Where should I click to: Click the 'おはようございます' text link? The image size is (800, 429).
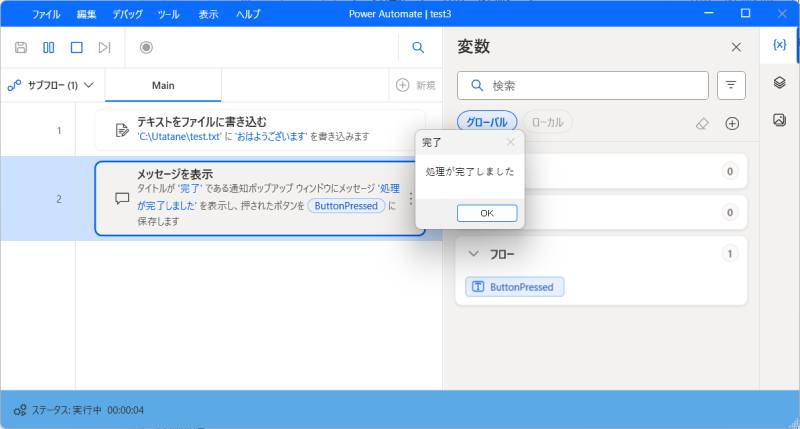(271, 137)
